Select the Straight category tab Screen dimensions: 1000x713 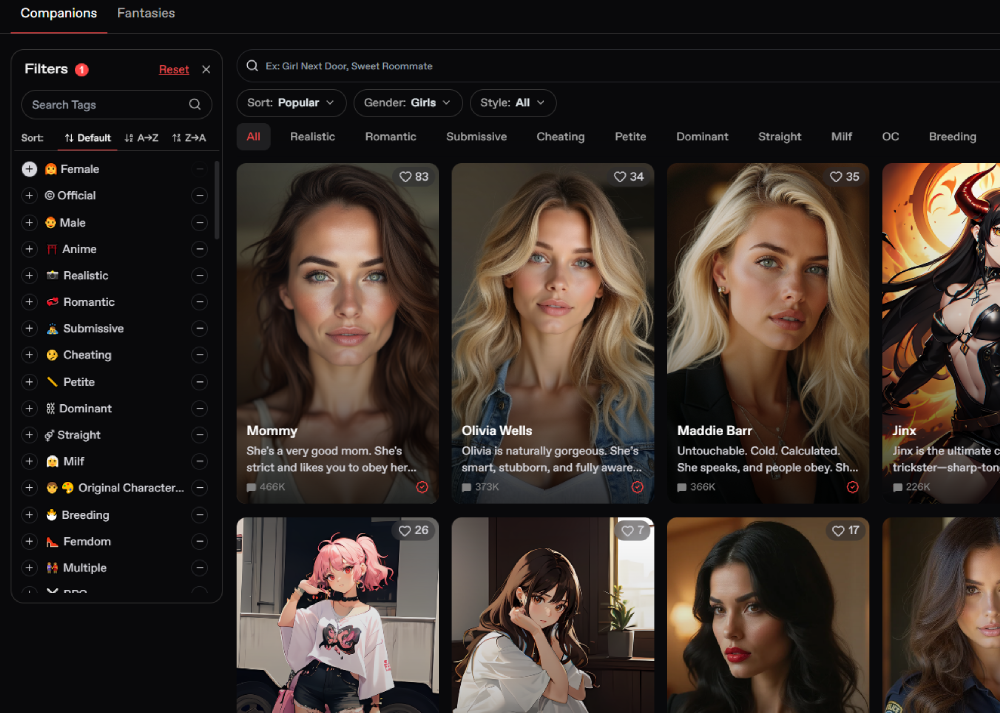779,136
